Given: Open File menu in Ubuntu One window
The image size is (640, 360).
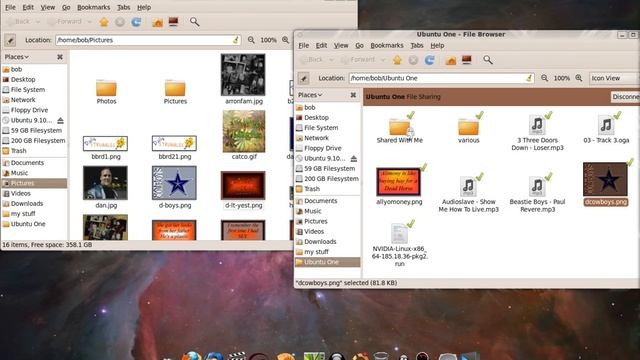Looking at the screenshot, I should (304, 46).
